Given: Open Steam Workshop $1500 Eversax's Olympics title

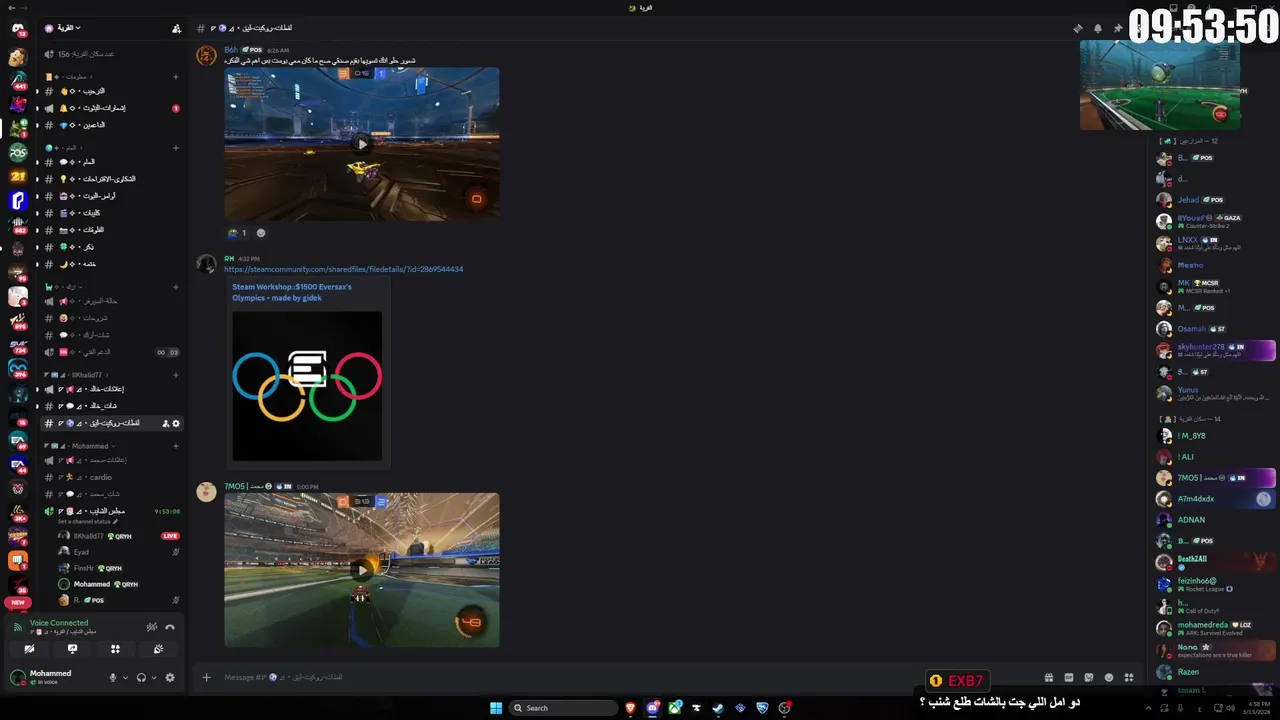Looking at the screenshot, I should click(292, 292).
